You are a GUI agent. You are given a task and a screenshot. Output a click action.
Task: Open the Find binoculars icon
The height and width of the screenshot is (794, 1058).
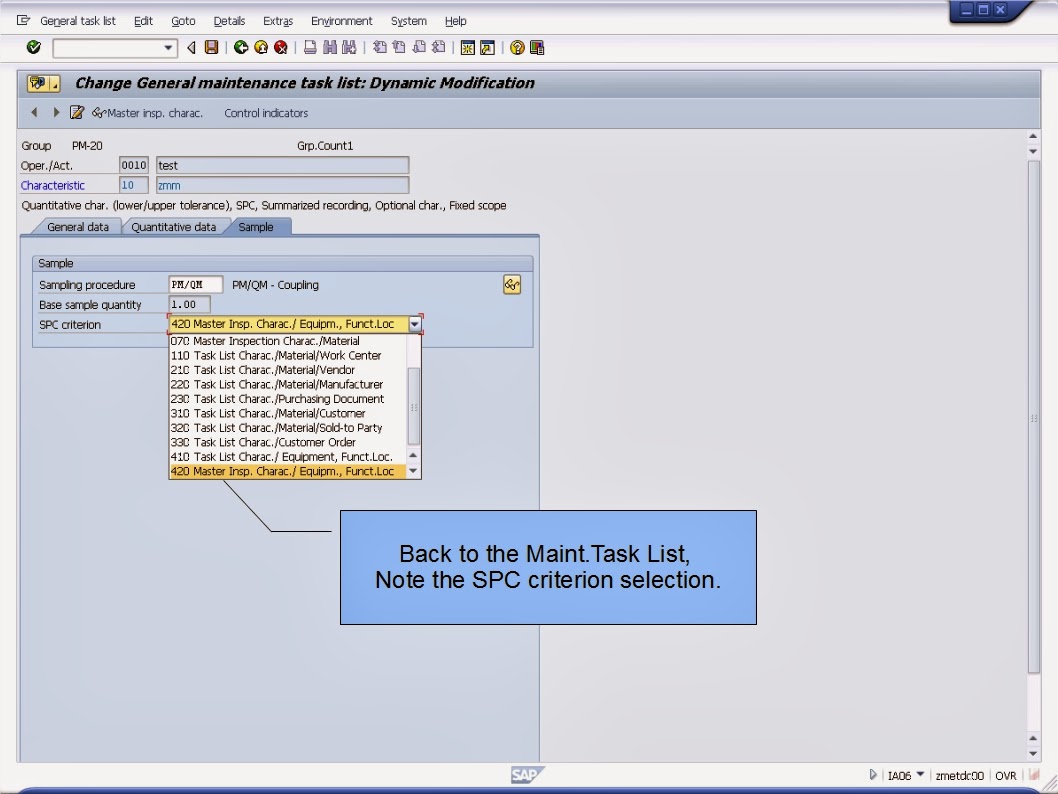[332, 47]
